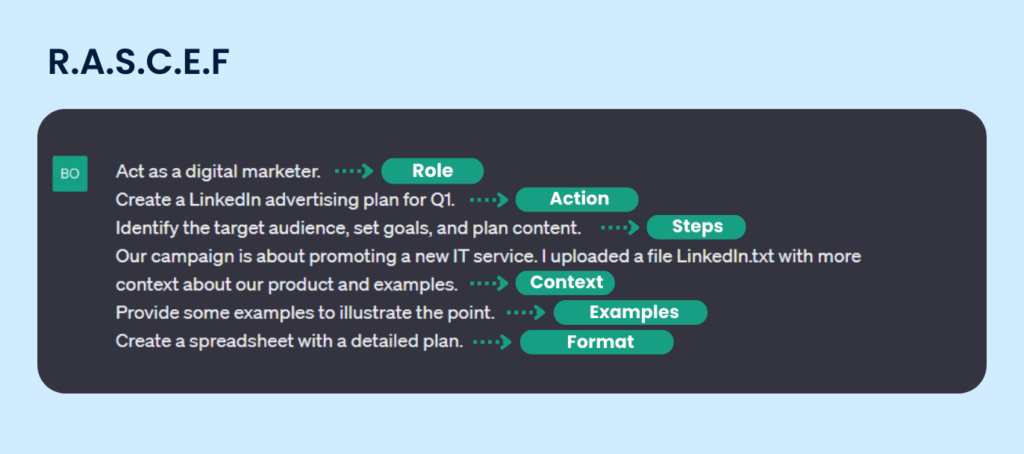Click the dotted arrow pointing to Format
Image resolution: width=1024 pixels, height=454 pixels.
pos(492,342)
